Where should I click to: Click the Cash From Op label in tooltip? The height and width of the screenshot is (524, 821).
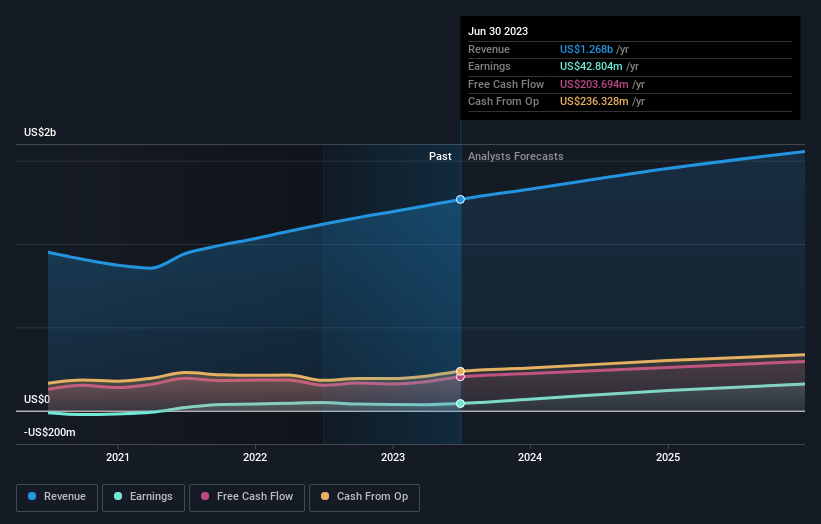(x=503, y=102)
